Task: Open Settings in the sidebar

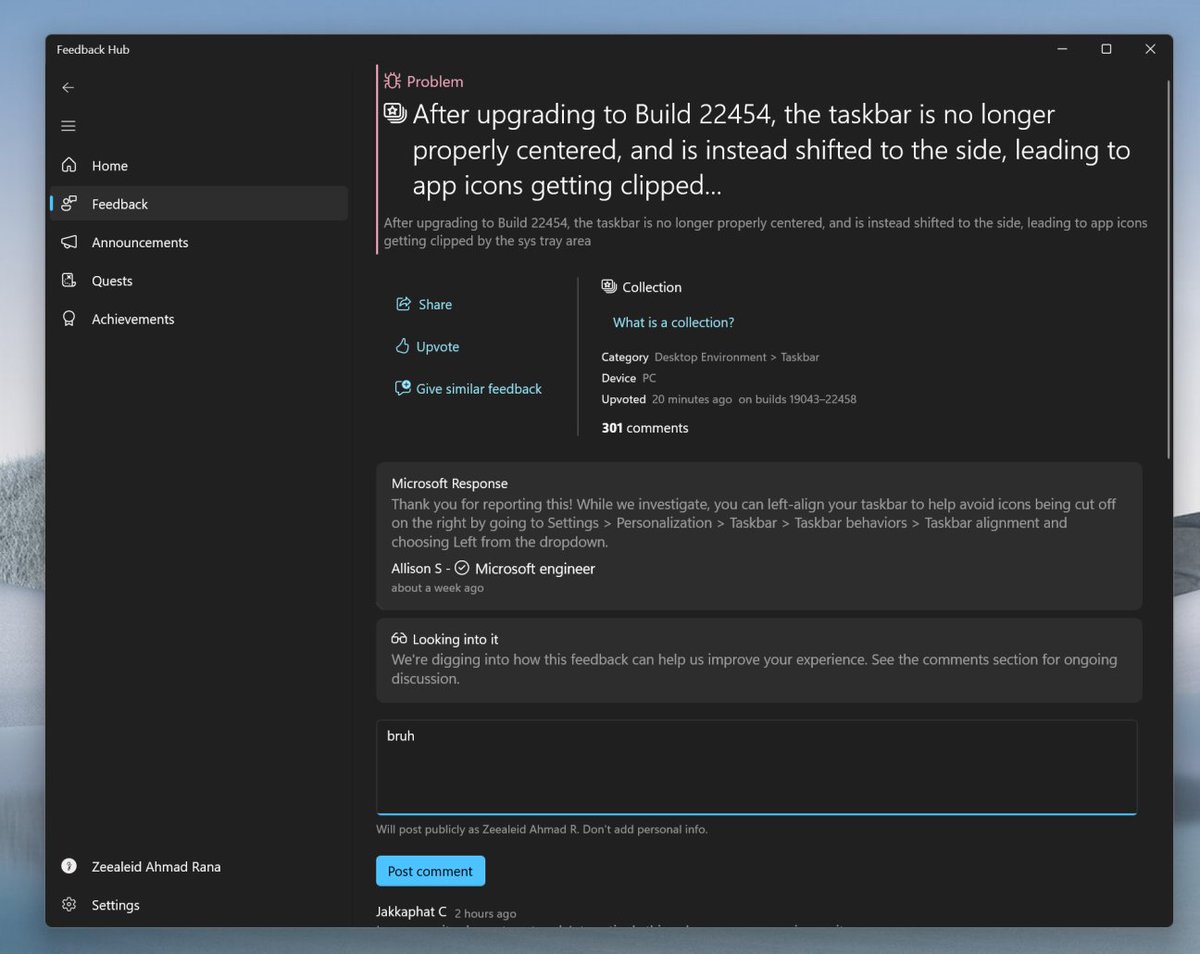Action: click(199, 905)
